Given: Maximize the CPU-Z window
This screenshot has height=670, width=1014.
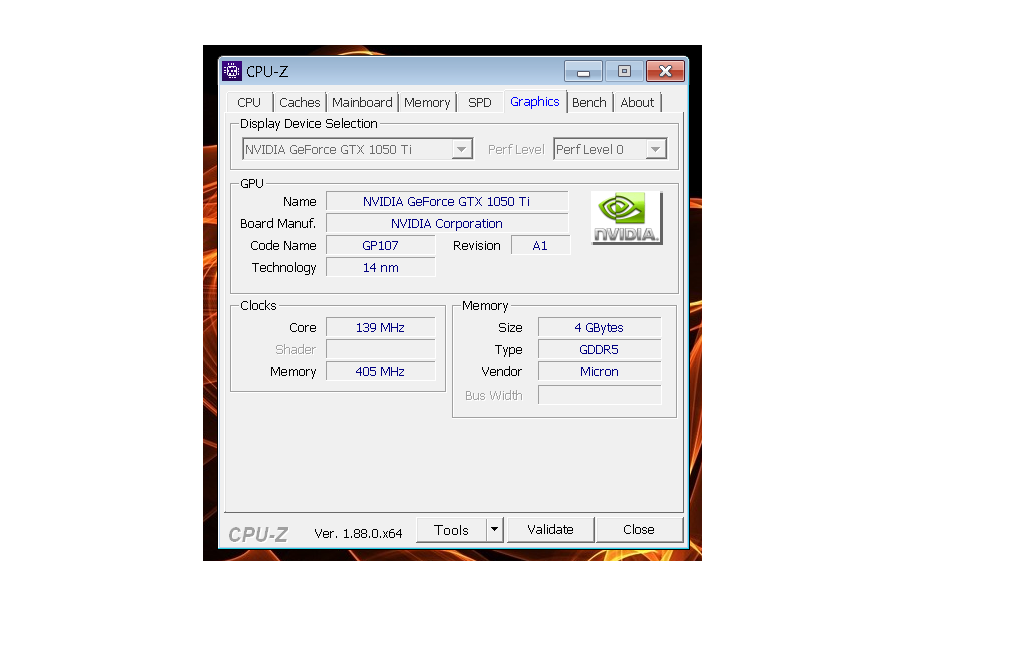Looking at the screenshot, I should tap(624, 71).
